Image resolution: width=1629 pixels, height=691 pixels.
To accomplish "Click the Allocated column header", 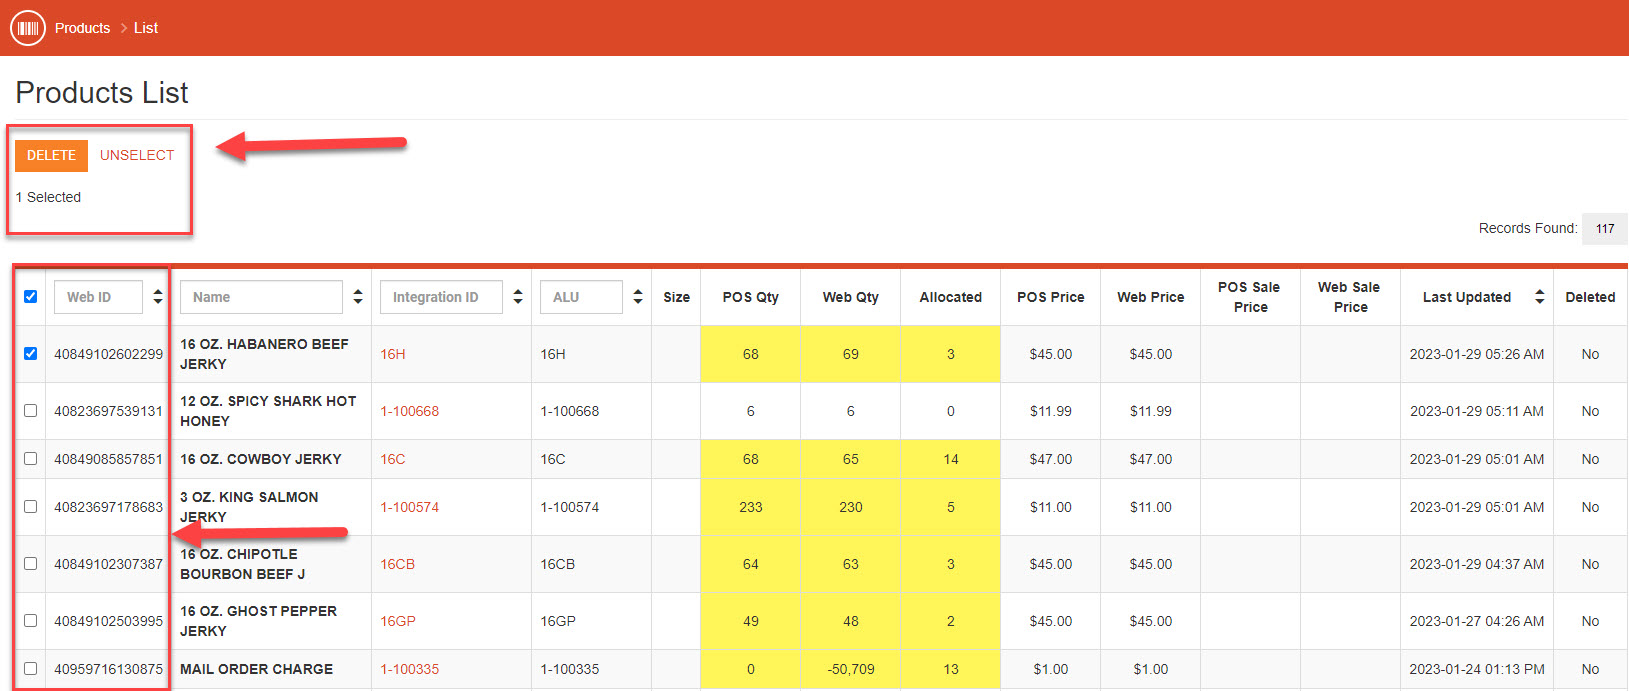I will (951, 297).
